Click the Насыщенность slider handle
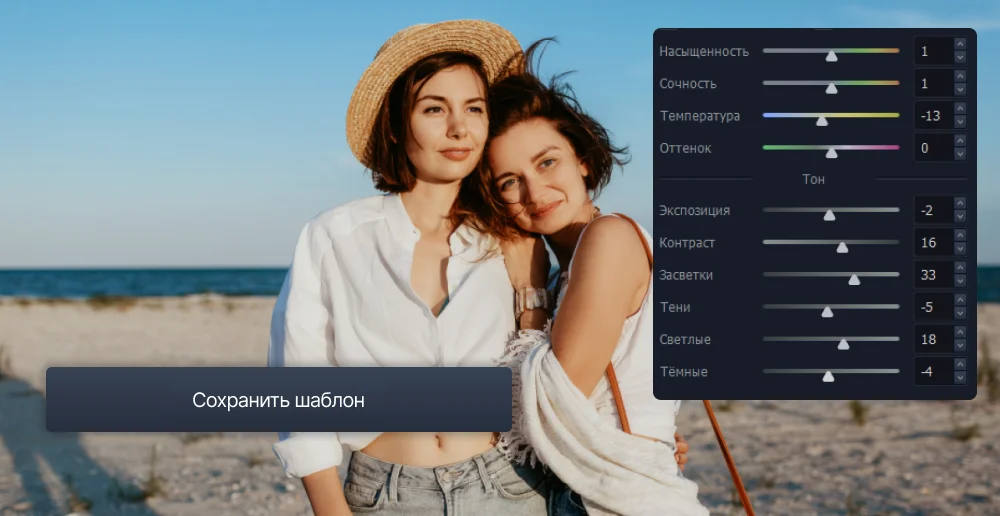Viewport: 1000px width, 516px height. (831, 56)
